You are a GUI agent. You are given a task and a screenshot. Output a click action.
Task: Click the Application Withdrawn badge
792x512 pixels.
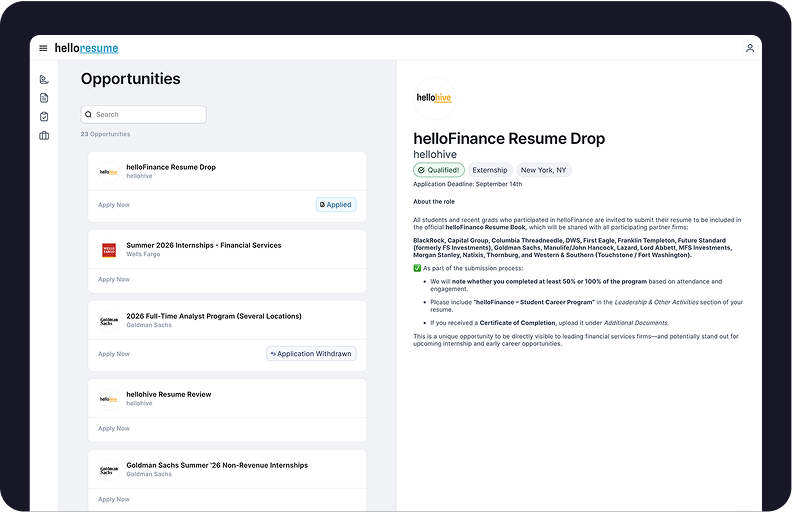coord(311,354)
